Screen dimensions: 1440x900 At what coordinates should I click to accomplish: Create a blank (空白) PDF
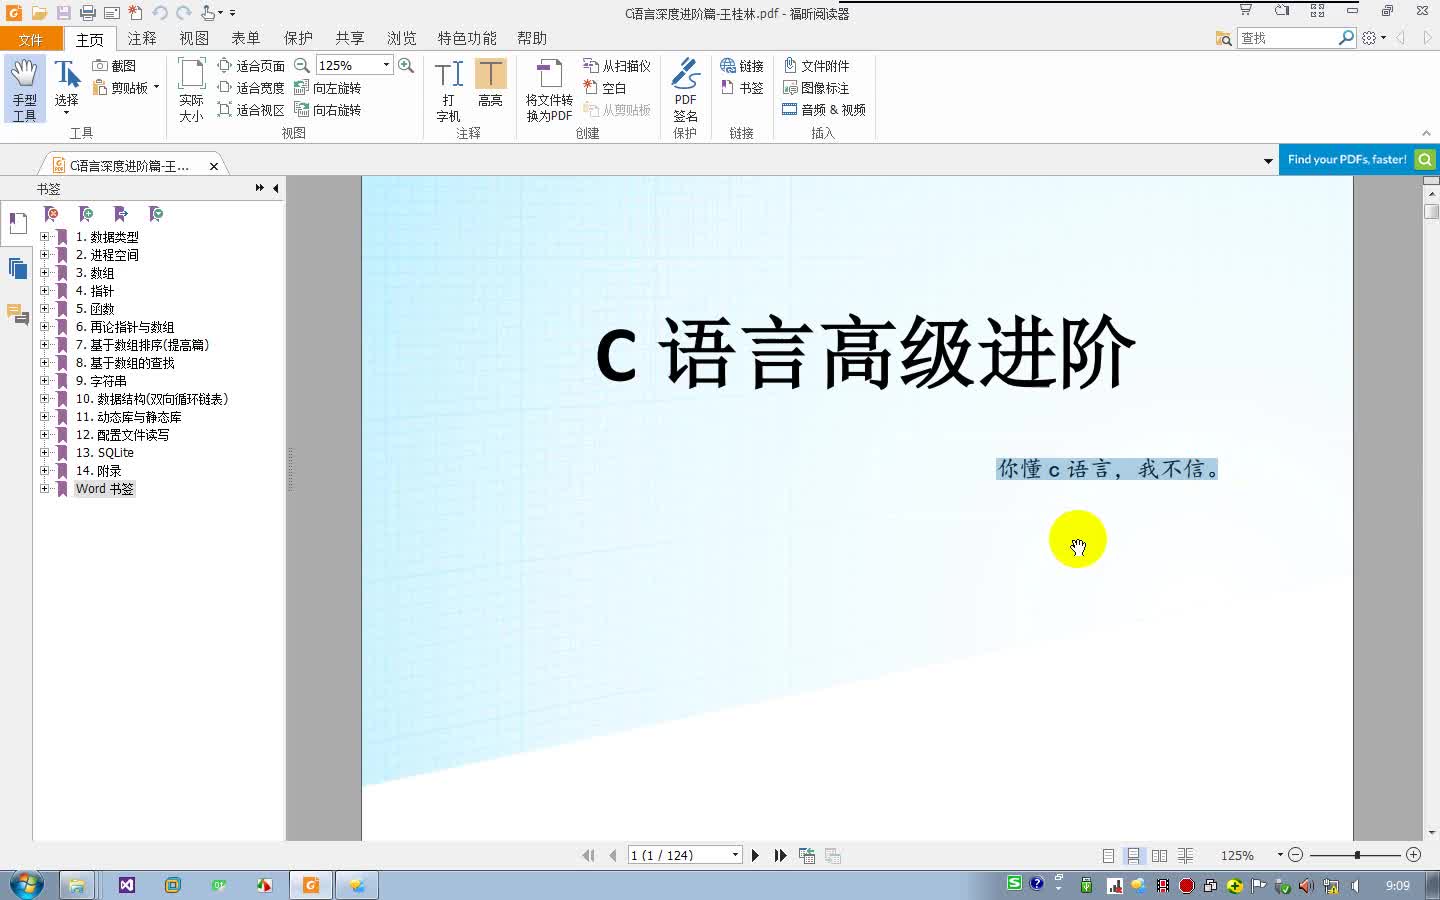tap(605, 88)
